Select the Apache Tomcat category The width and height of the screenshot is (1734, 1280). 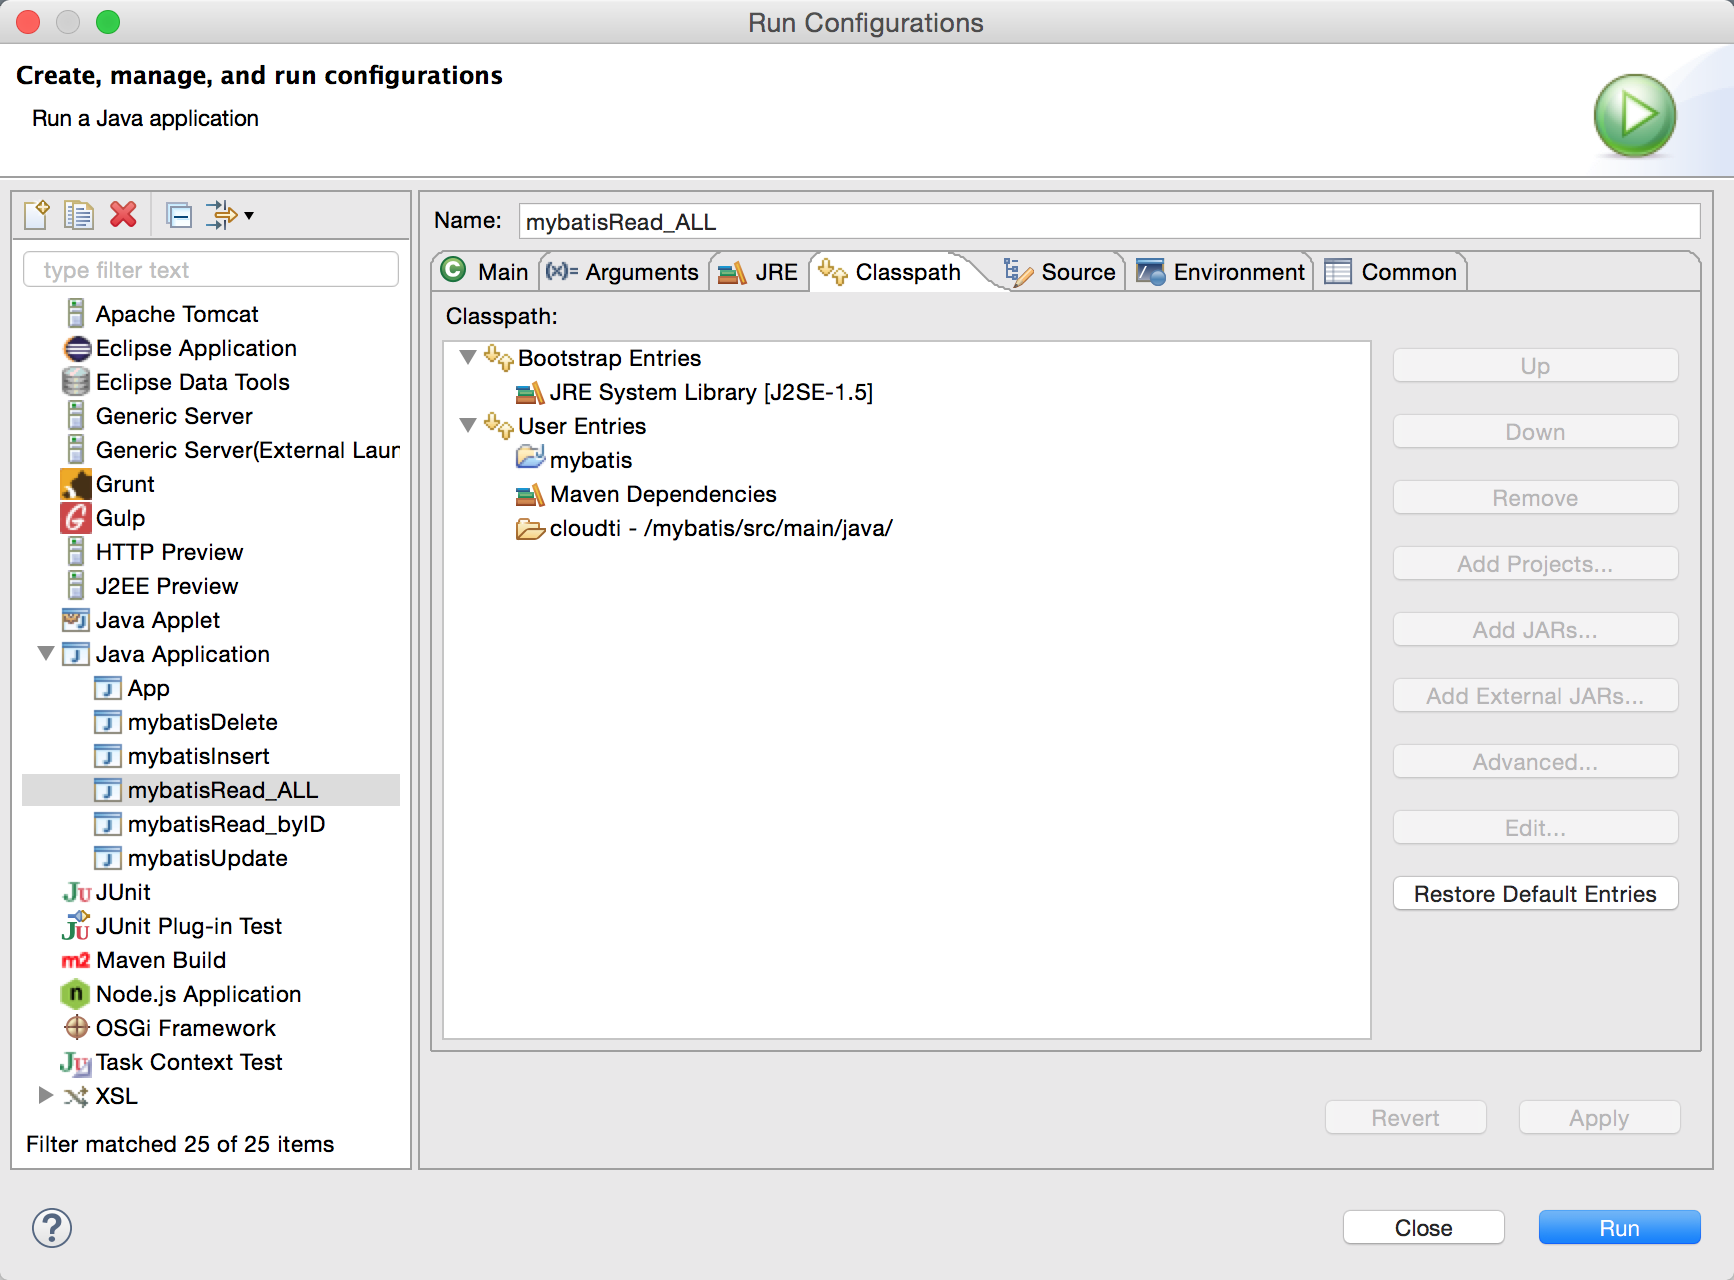click(x=177, y=313)
